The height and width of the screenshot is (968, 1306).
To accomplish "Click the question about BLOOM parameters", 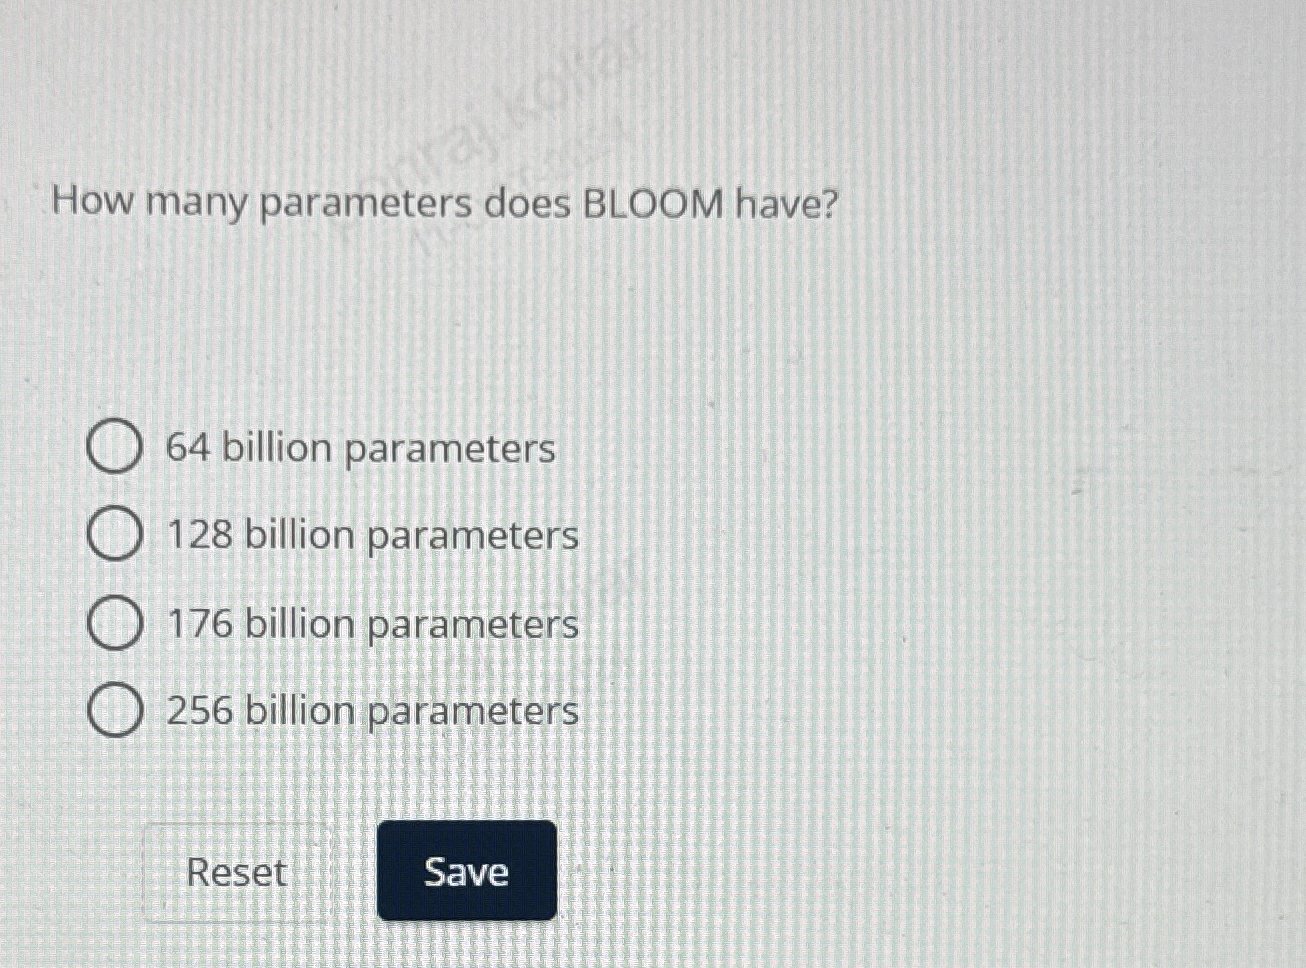I will [x=444, y=202].
